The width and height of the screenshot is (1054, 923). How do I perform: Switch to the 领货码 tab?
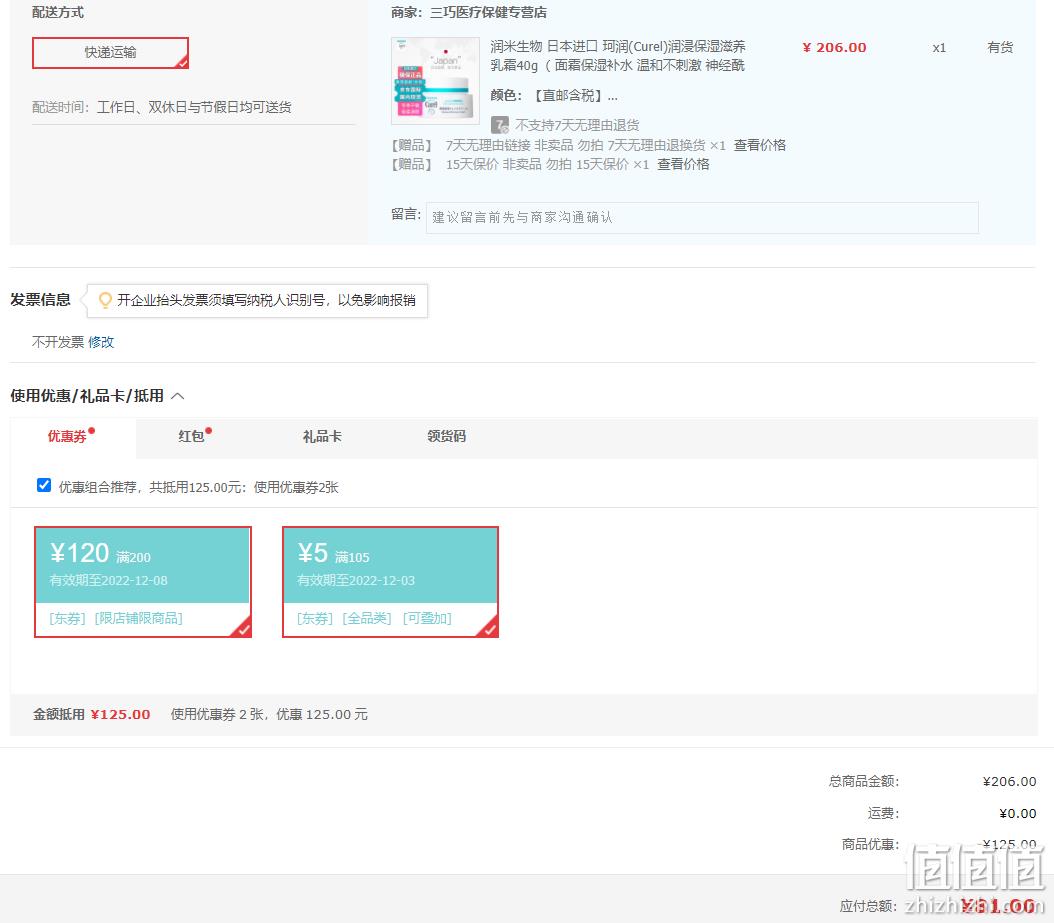pyautogui.click(x=446, y=436)
